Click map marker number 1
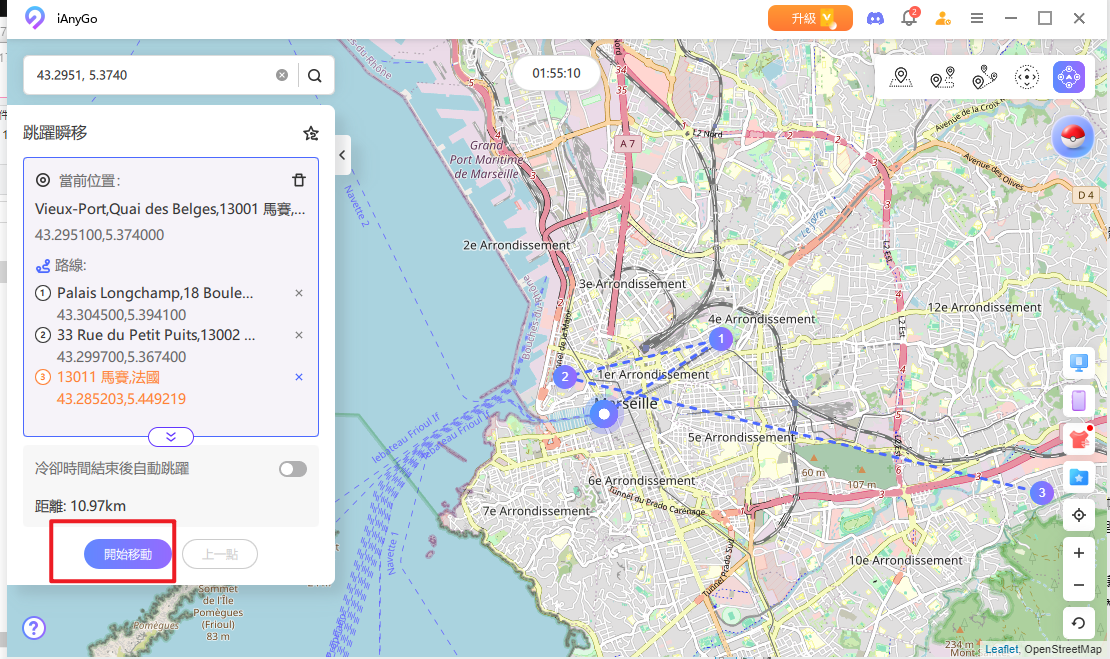This screenshot has width=1110, height=659. click(x=721, y=339)
